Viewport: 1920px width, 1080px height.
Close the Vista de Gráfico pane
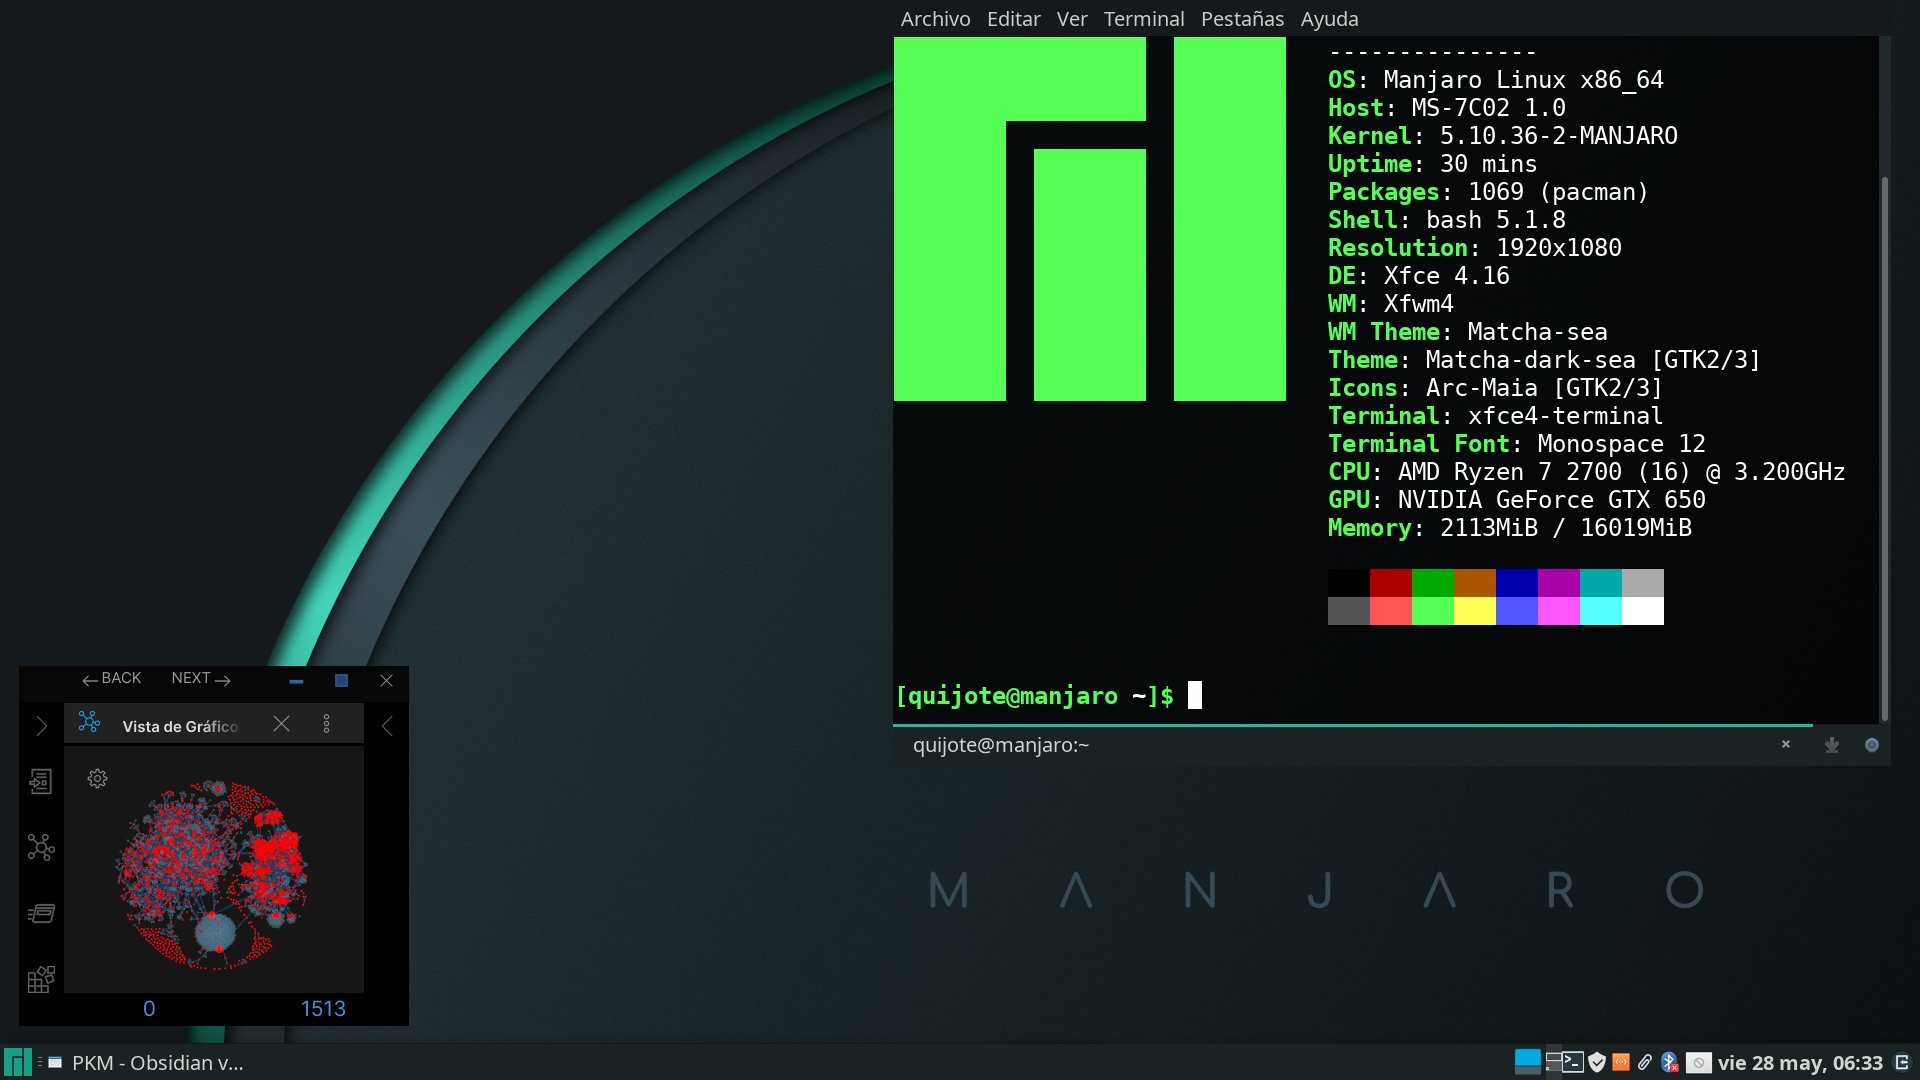[x=282, y=724]
